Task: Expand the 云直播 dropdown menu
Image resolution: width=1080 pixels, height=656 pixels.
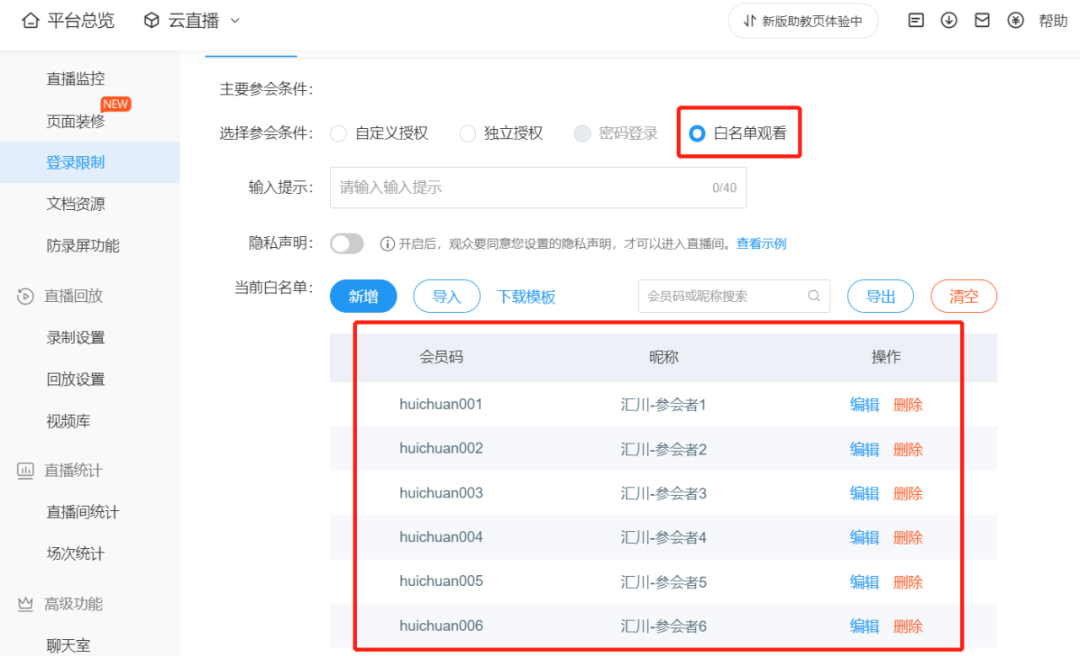Action: pos(235,20)
